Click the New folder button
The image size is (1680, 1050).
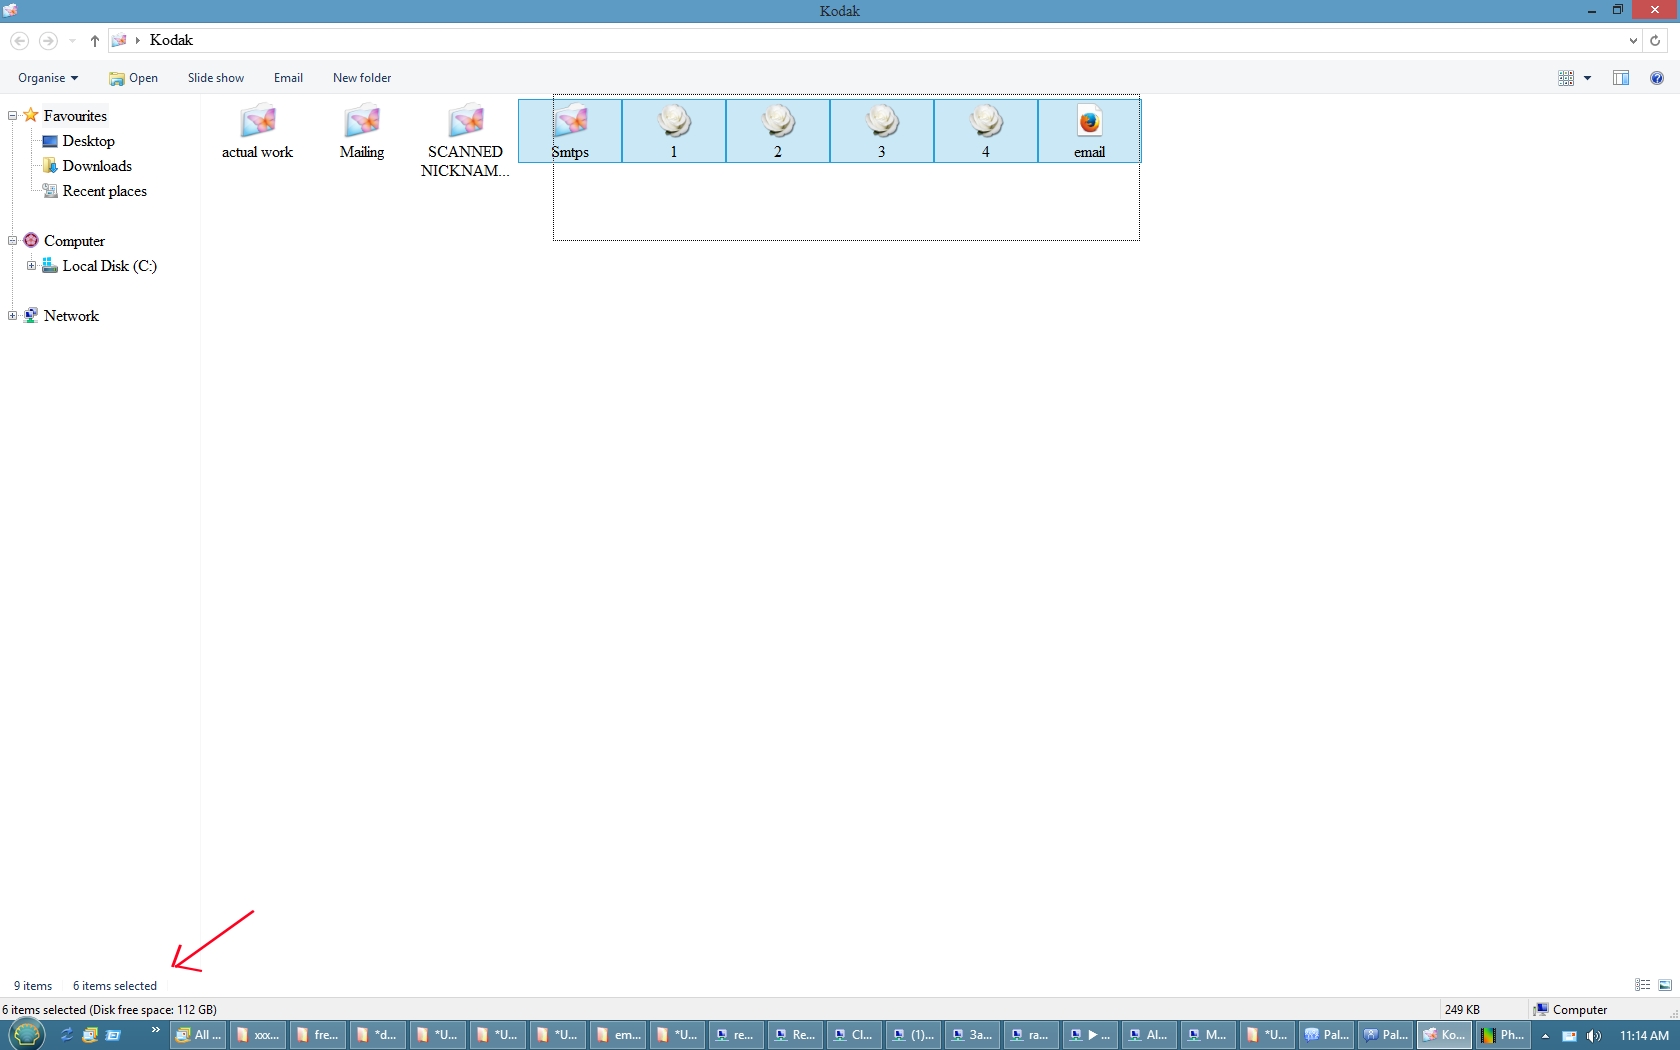(x=362, y=78)
